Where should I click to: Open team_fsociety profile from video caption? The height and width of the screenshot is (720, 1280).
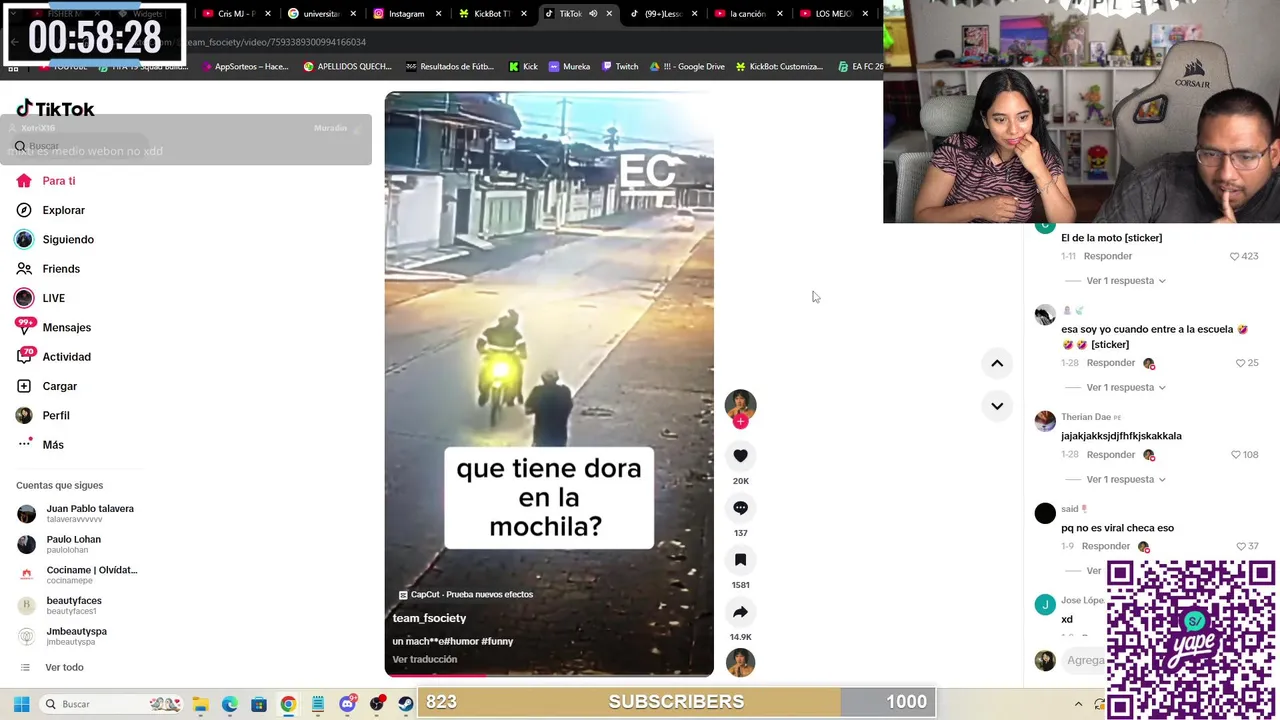pyautogui.click(x=429, y=618)
